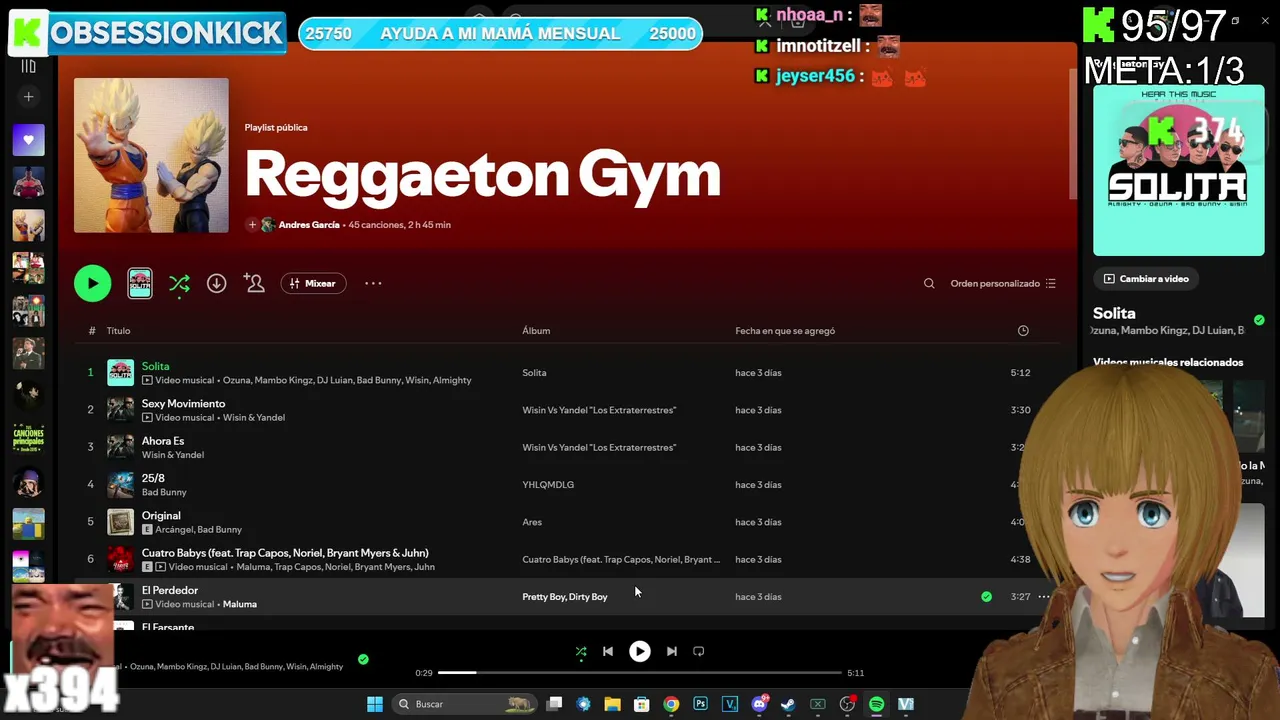Open the Orden personalizado sort dropdown
Viewport: 1280px width, 720px height.
[x=1003, y=283]
